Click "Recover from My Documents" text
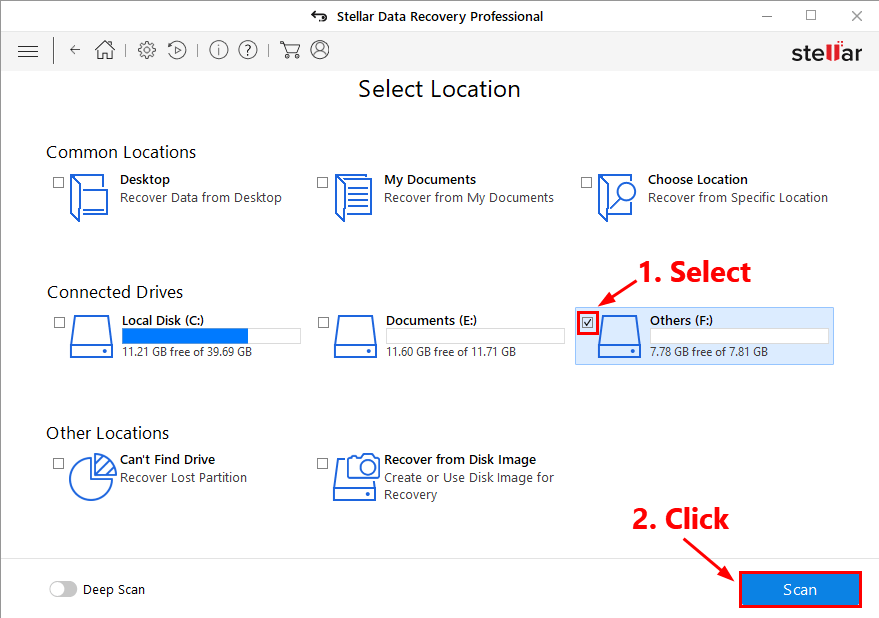The width and height of the screenshot is (879, 618). (469, 197)
